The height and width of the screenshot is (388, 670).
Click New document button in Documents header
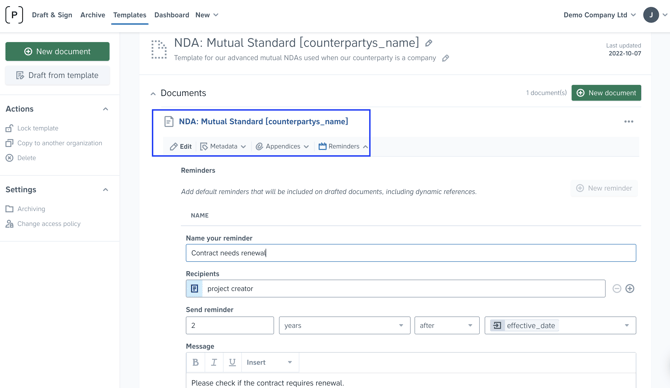[x=606, y=93]
